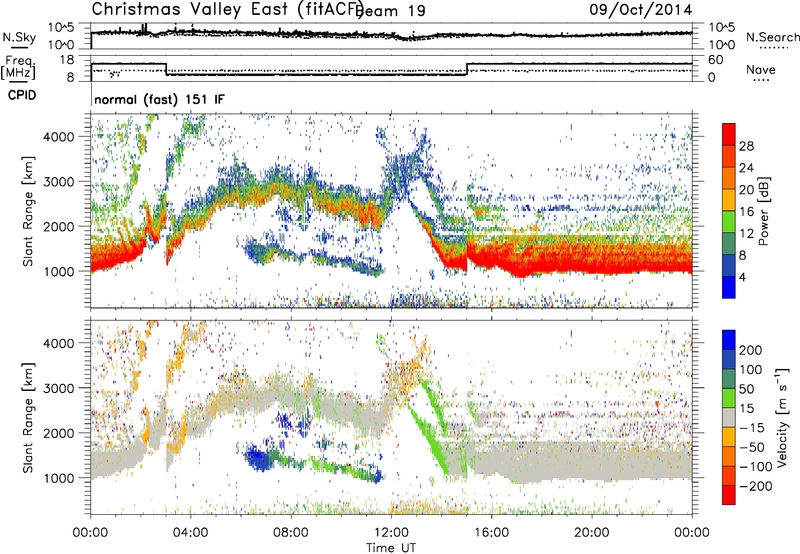Screen dimensions: 800x554
Task: Click the 60 tick on Nave axis
Action: 716,60
